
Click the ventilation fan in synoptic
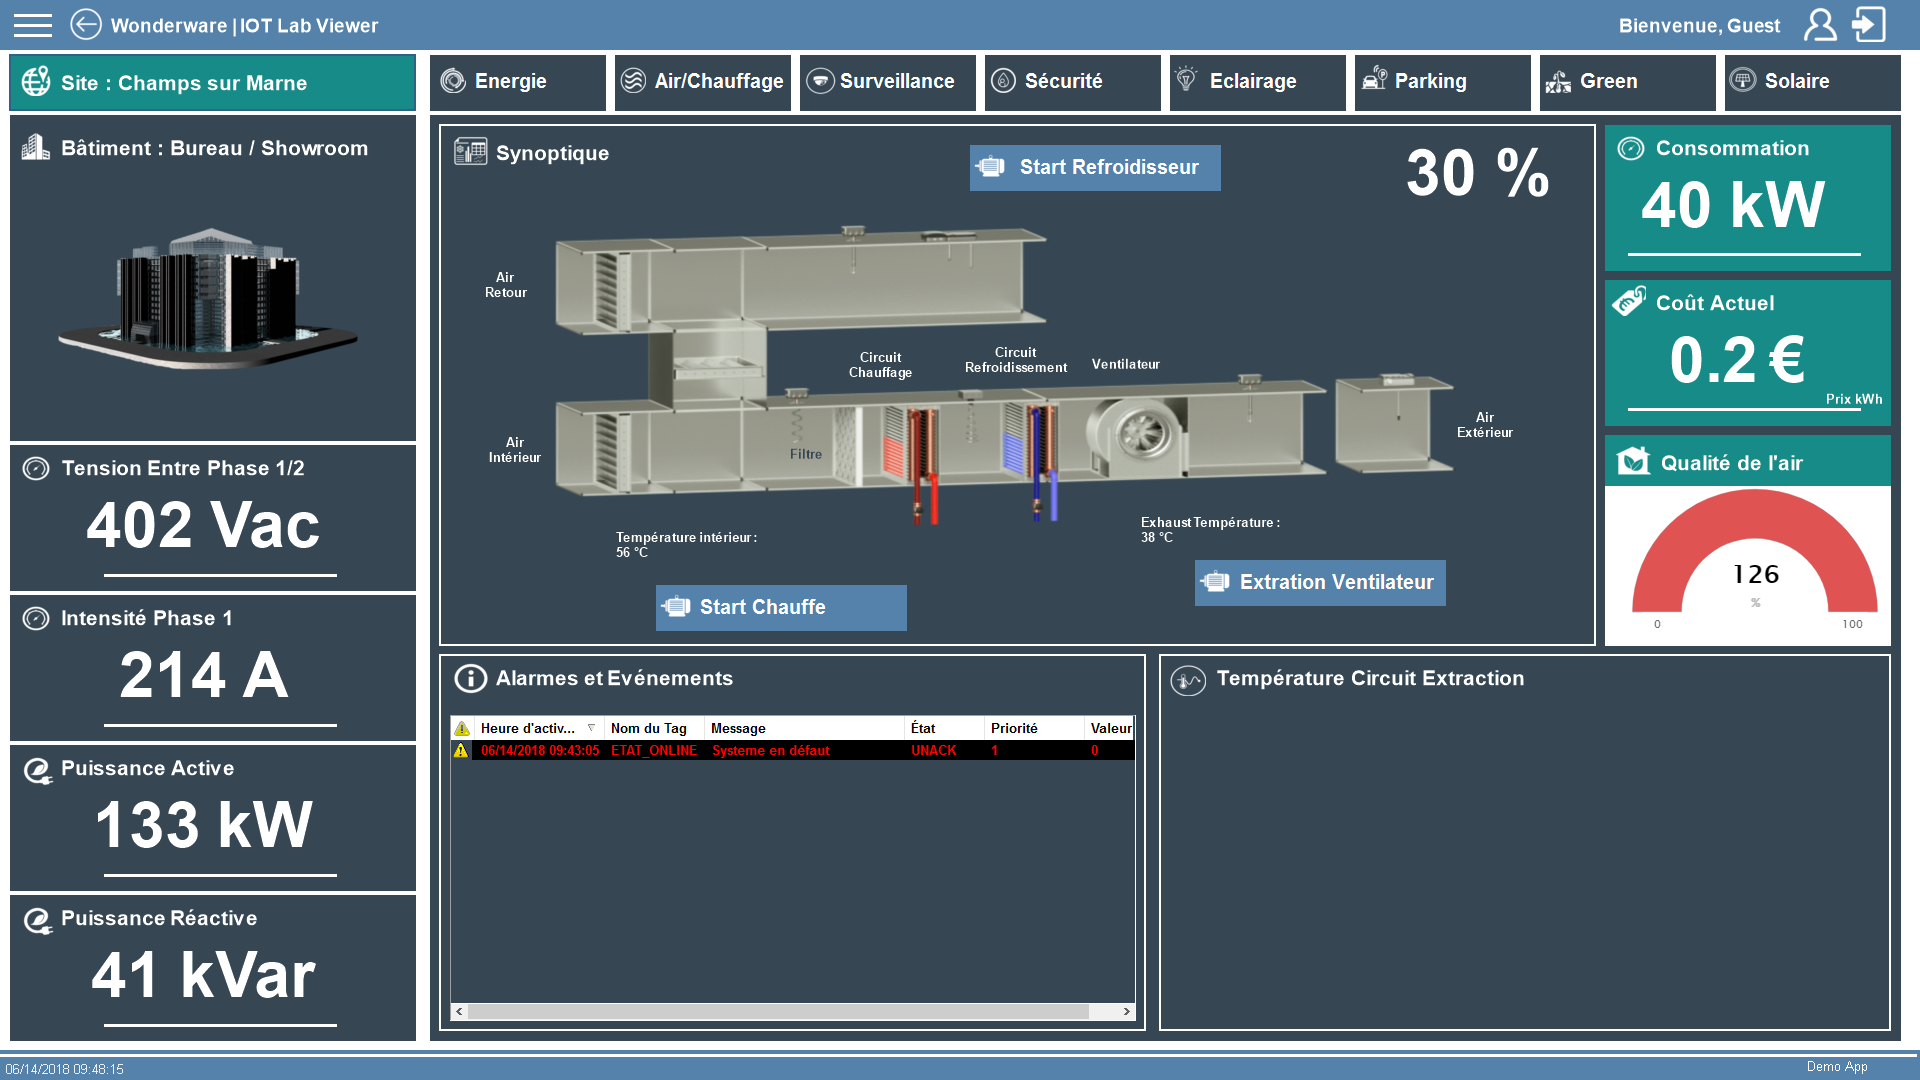coord(1139,435)
